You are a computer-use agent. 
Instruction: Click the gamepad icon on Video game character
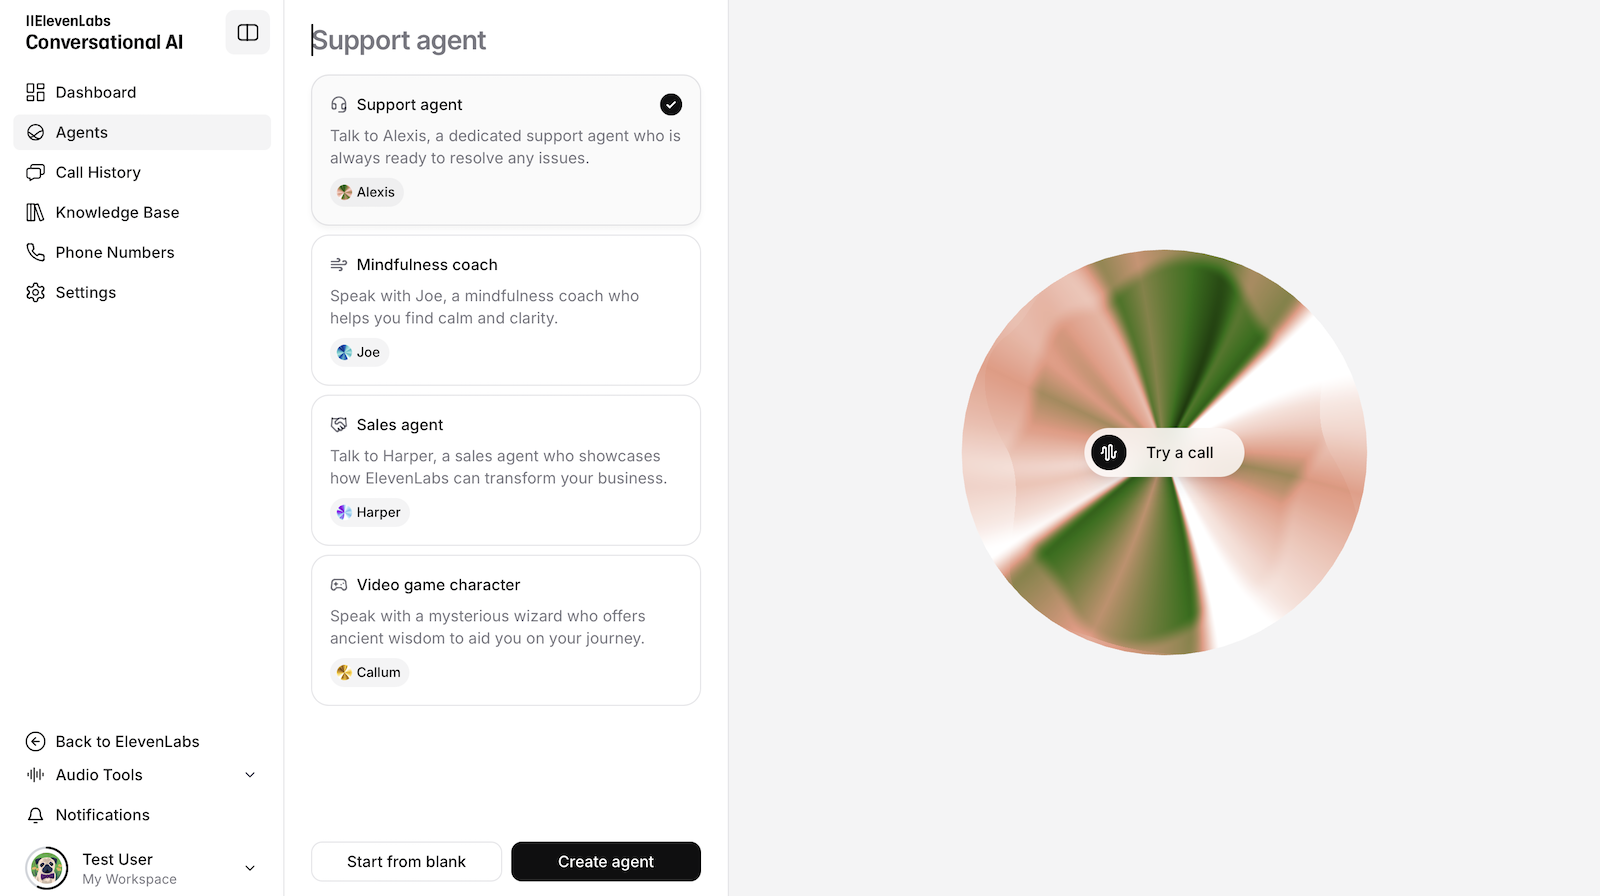338,584
